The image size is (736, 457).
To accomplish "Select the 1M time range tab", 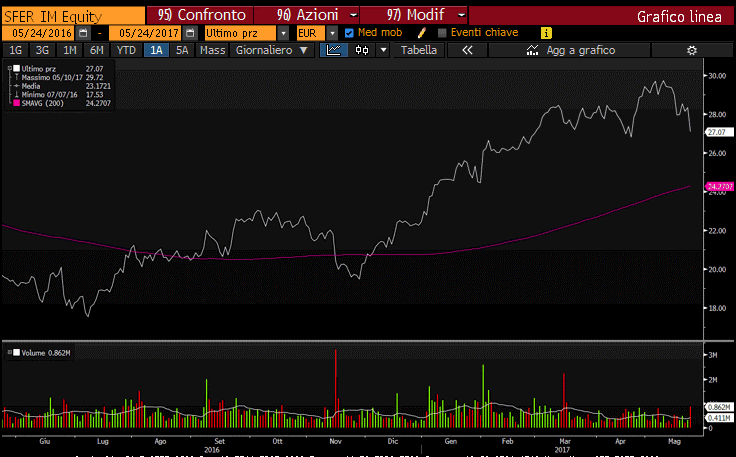I will pyautogui.click(x=69, y=50).
